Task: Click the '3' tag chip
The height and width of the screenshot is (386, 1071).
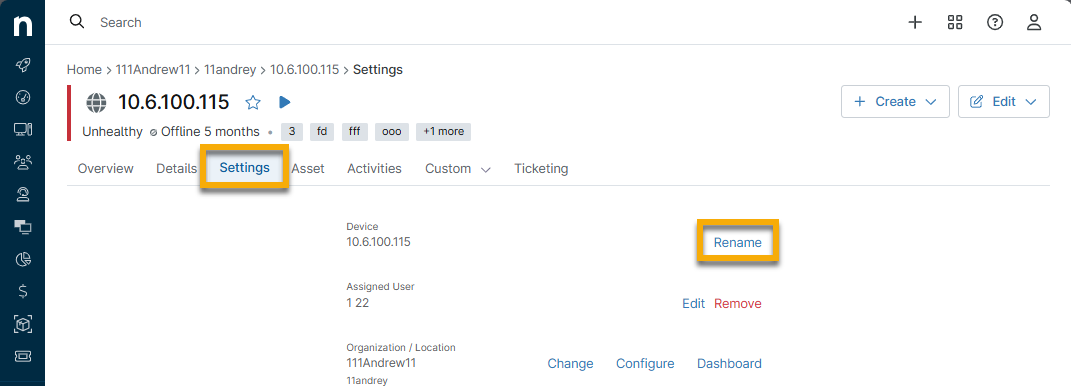Action: pos(292,132)
